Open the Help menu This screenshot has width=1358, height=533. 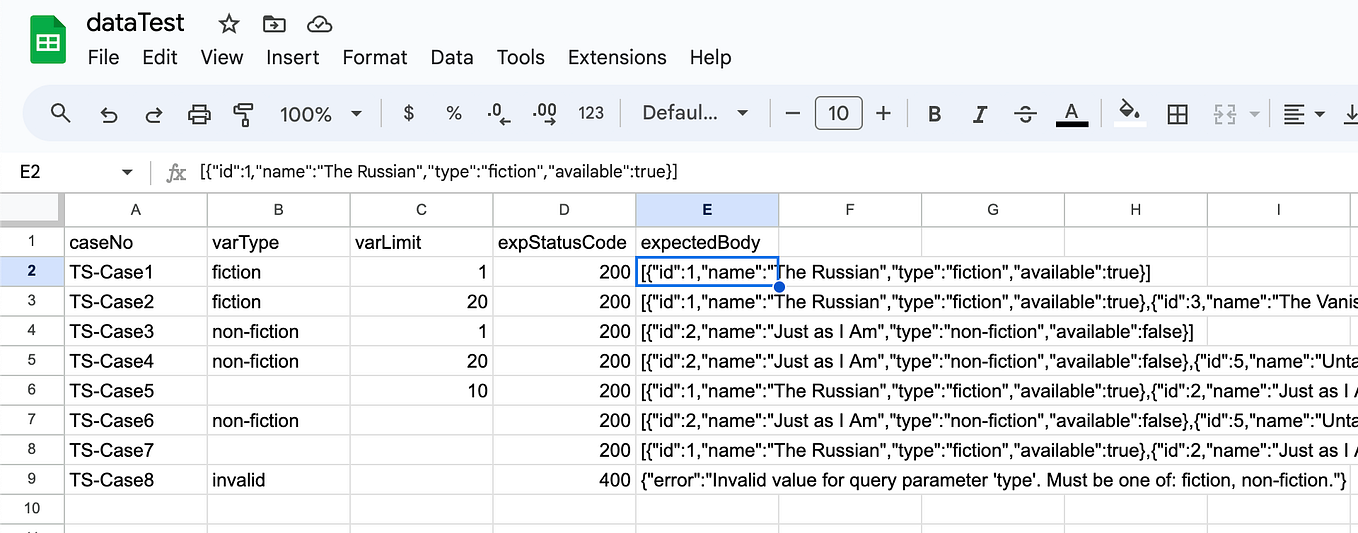coord(710,57)
